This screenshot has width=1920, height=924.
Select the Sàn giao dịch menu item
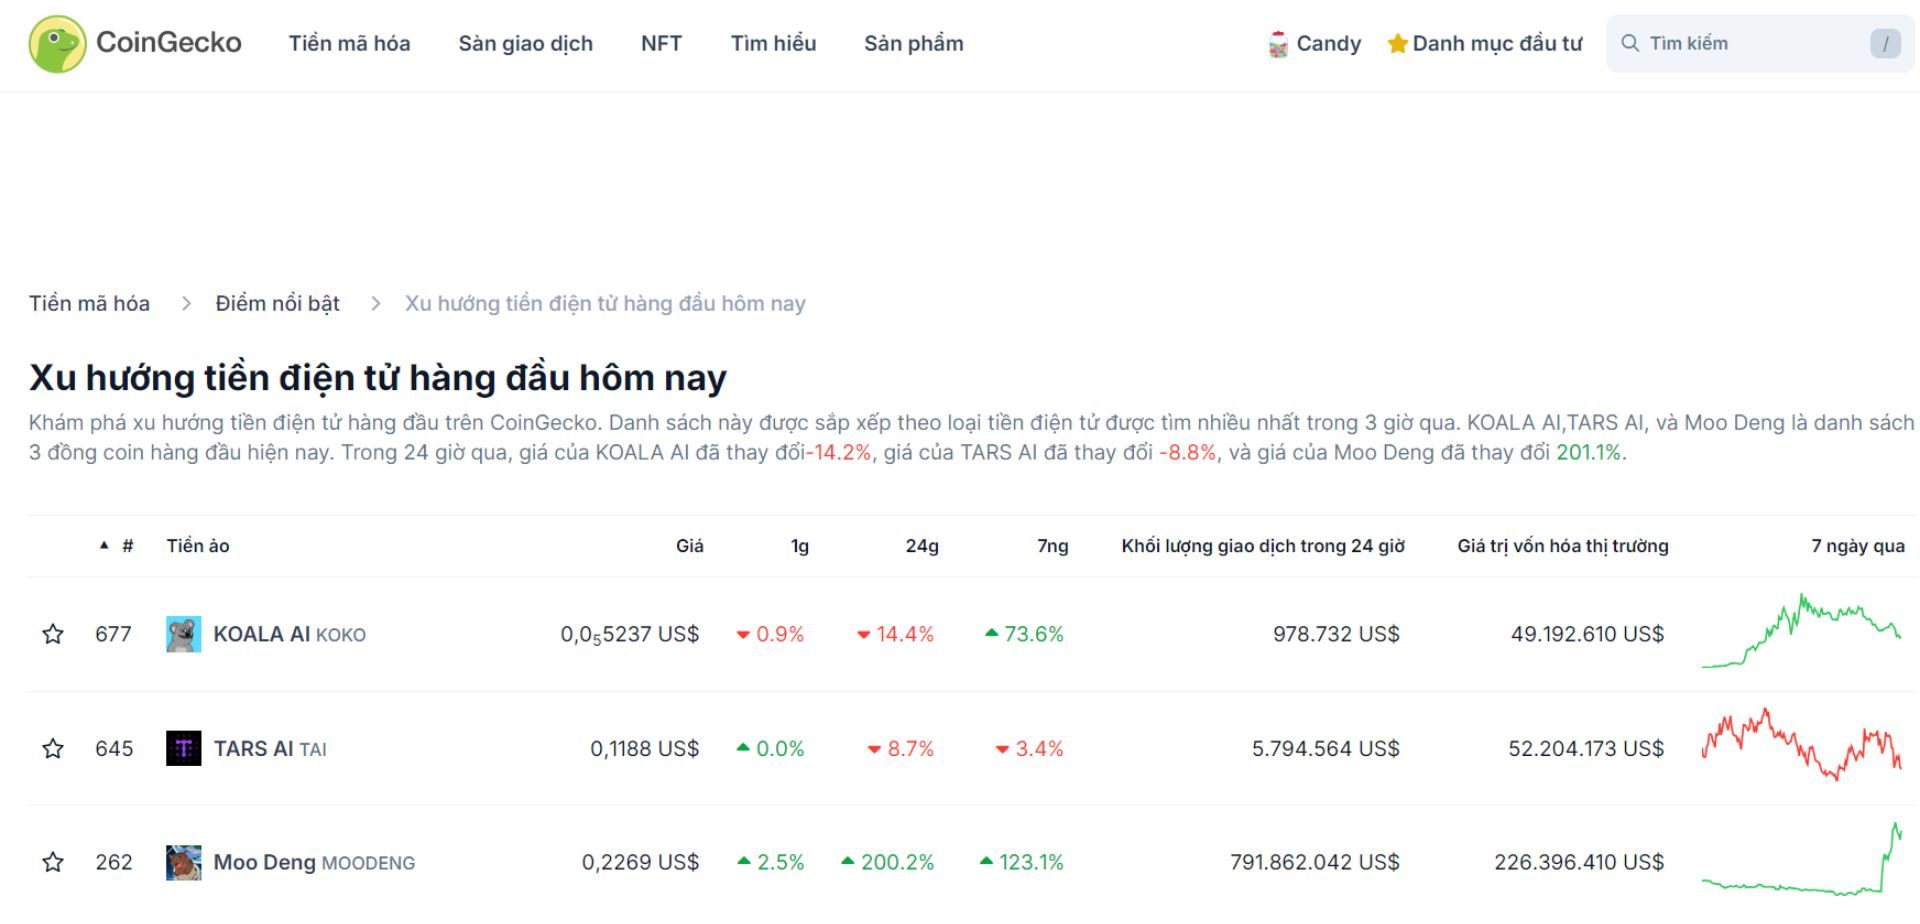point(526,43)
